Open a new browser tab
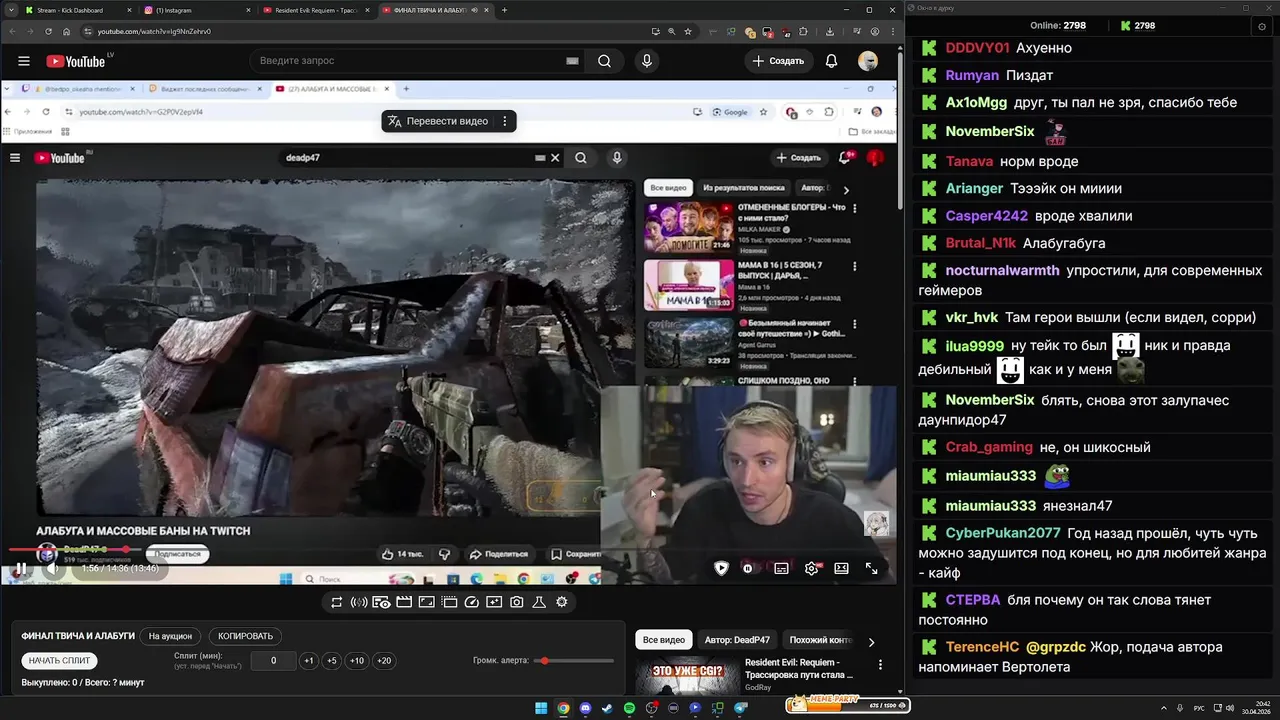The width and height of the screenshot is (1280, 720). pos(504,10)
